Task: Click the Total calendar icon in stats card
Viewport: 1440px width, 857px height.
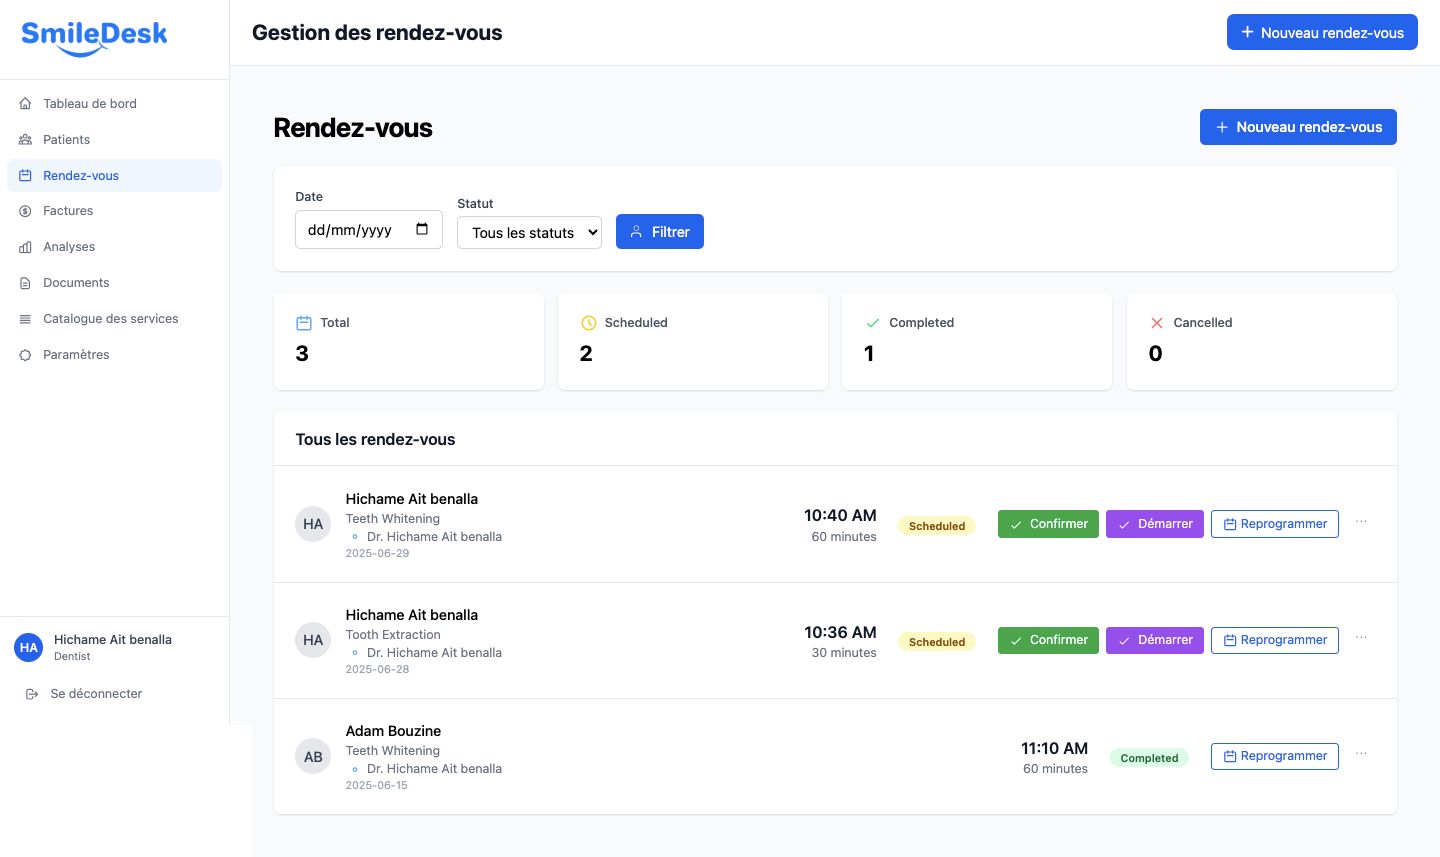Action: (304, 323)
